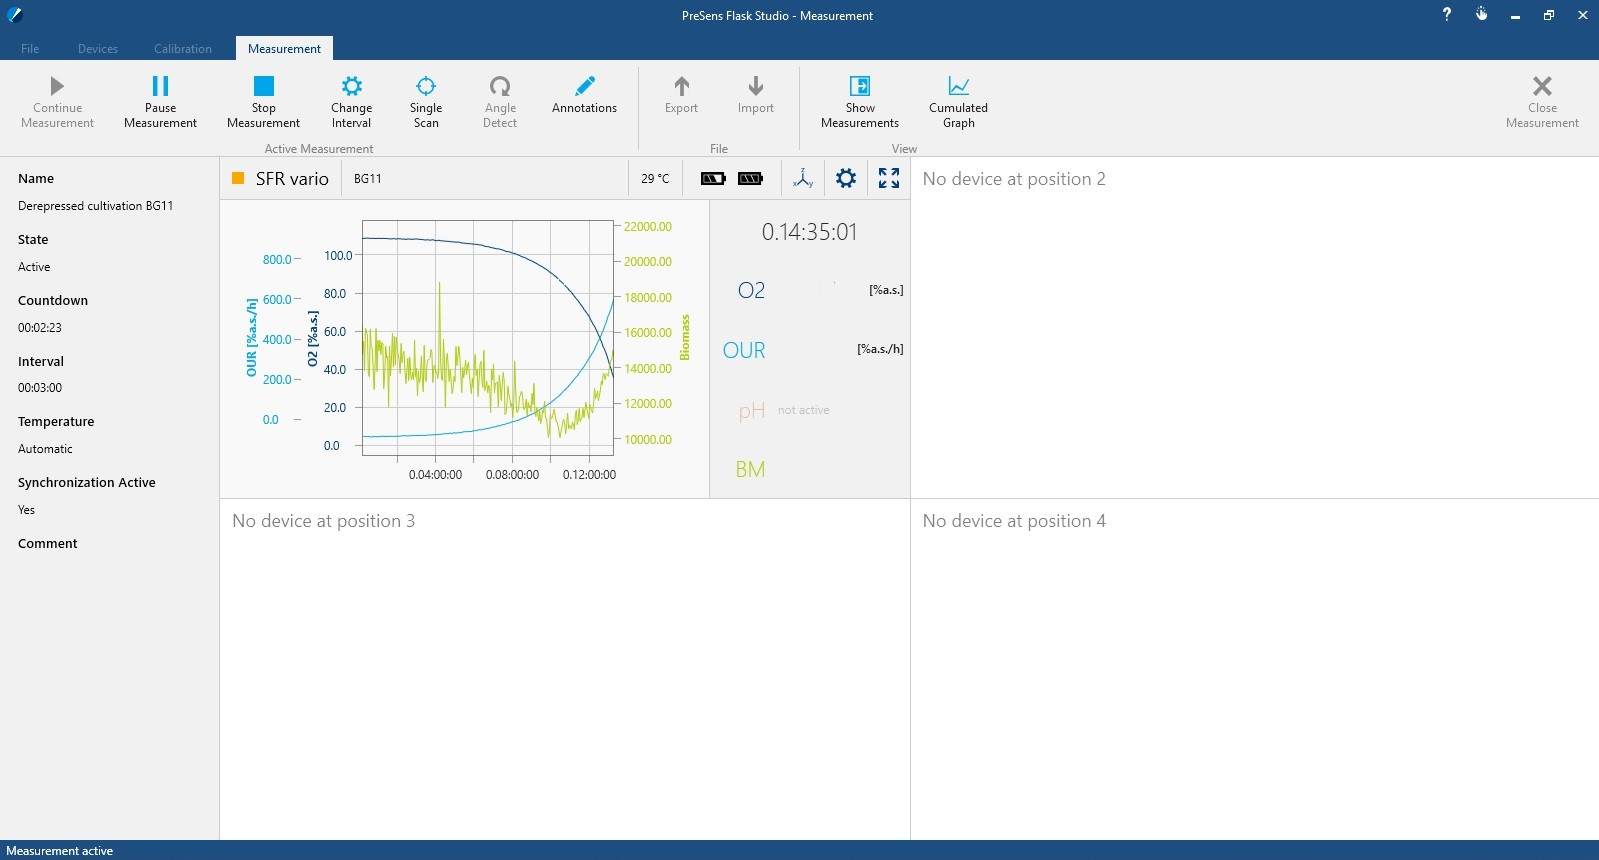Open the Annotations tool
The height and width of the screenshot is (860, 1599).
coord(584,95)
